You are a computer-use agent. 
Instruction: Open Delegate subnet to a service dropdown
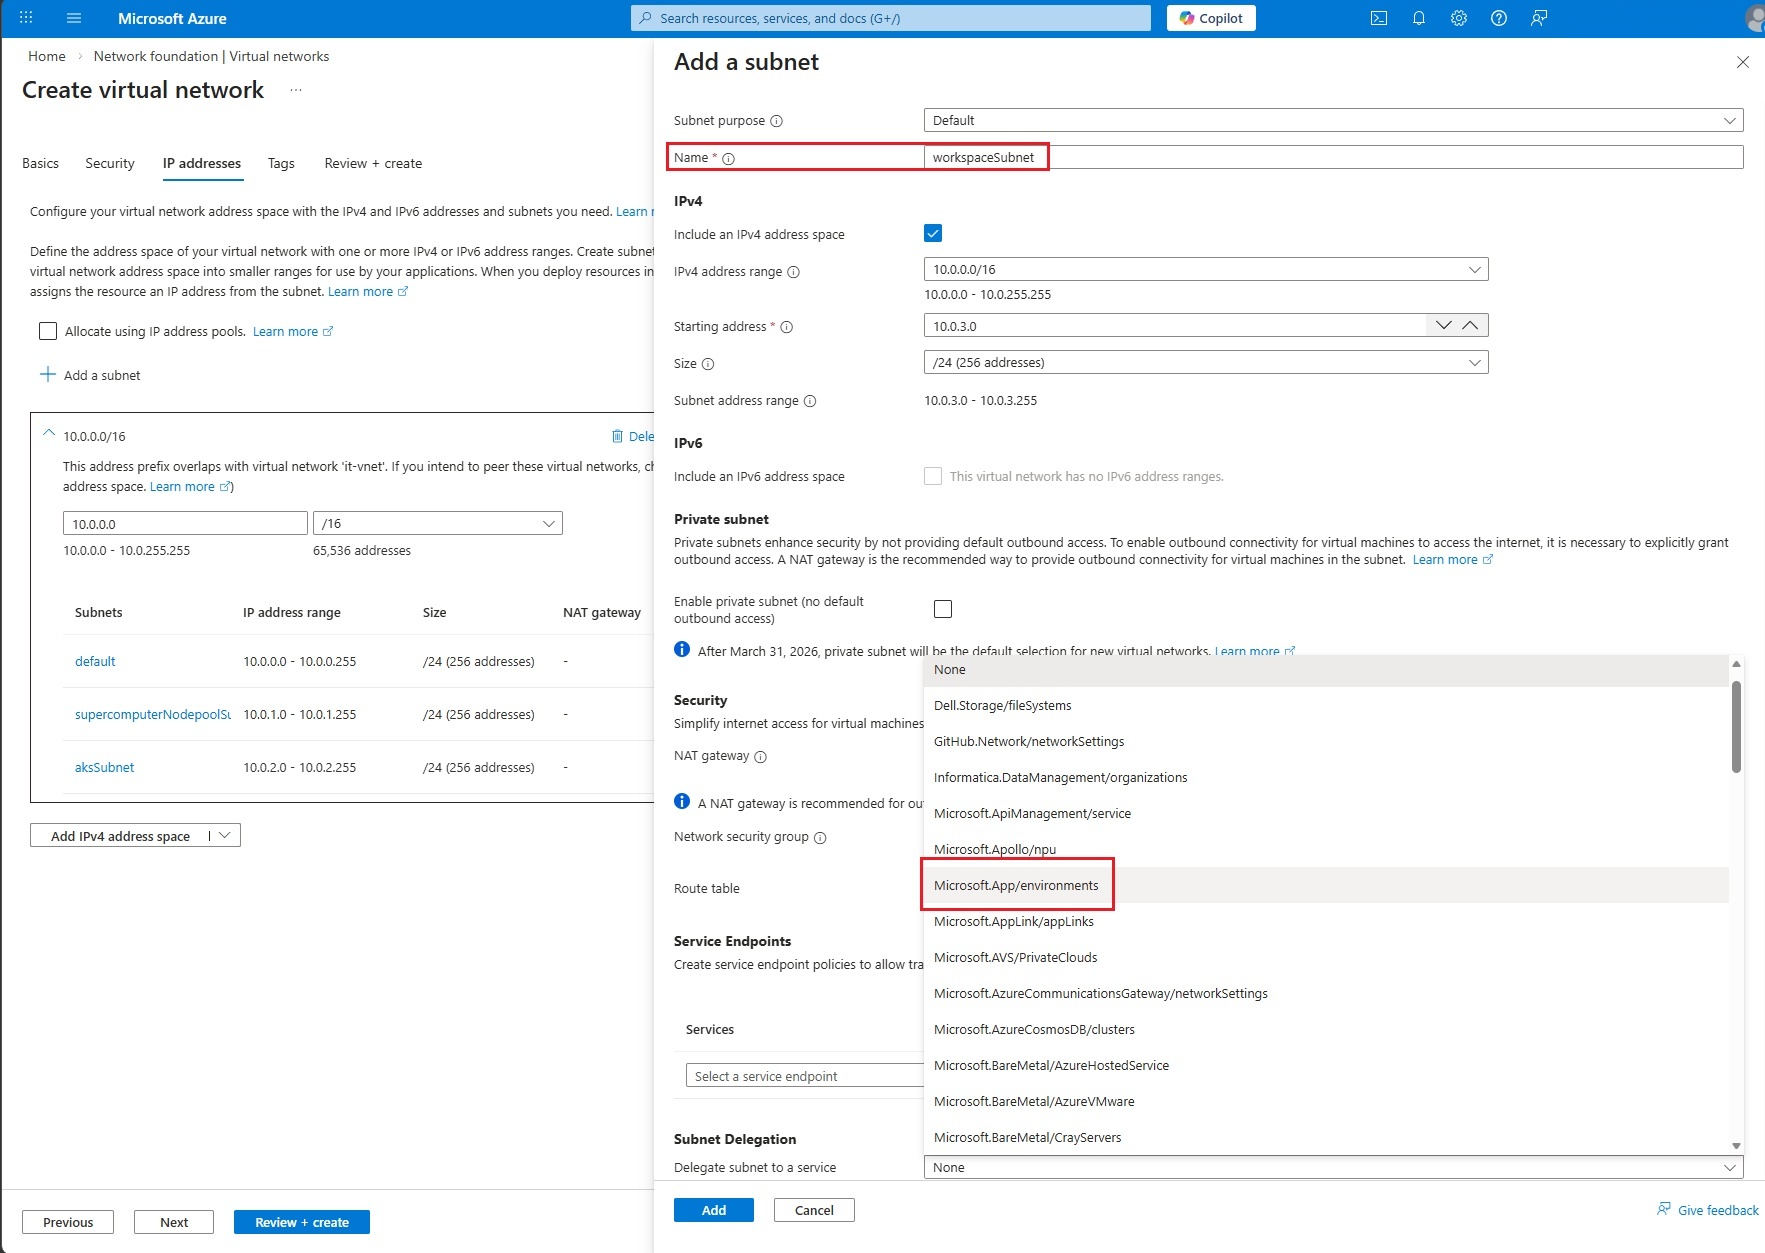(1333, 1167)
